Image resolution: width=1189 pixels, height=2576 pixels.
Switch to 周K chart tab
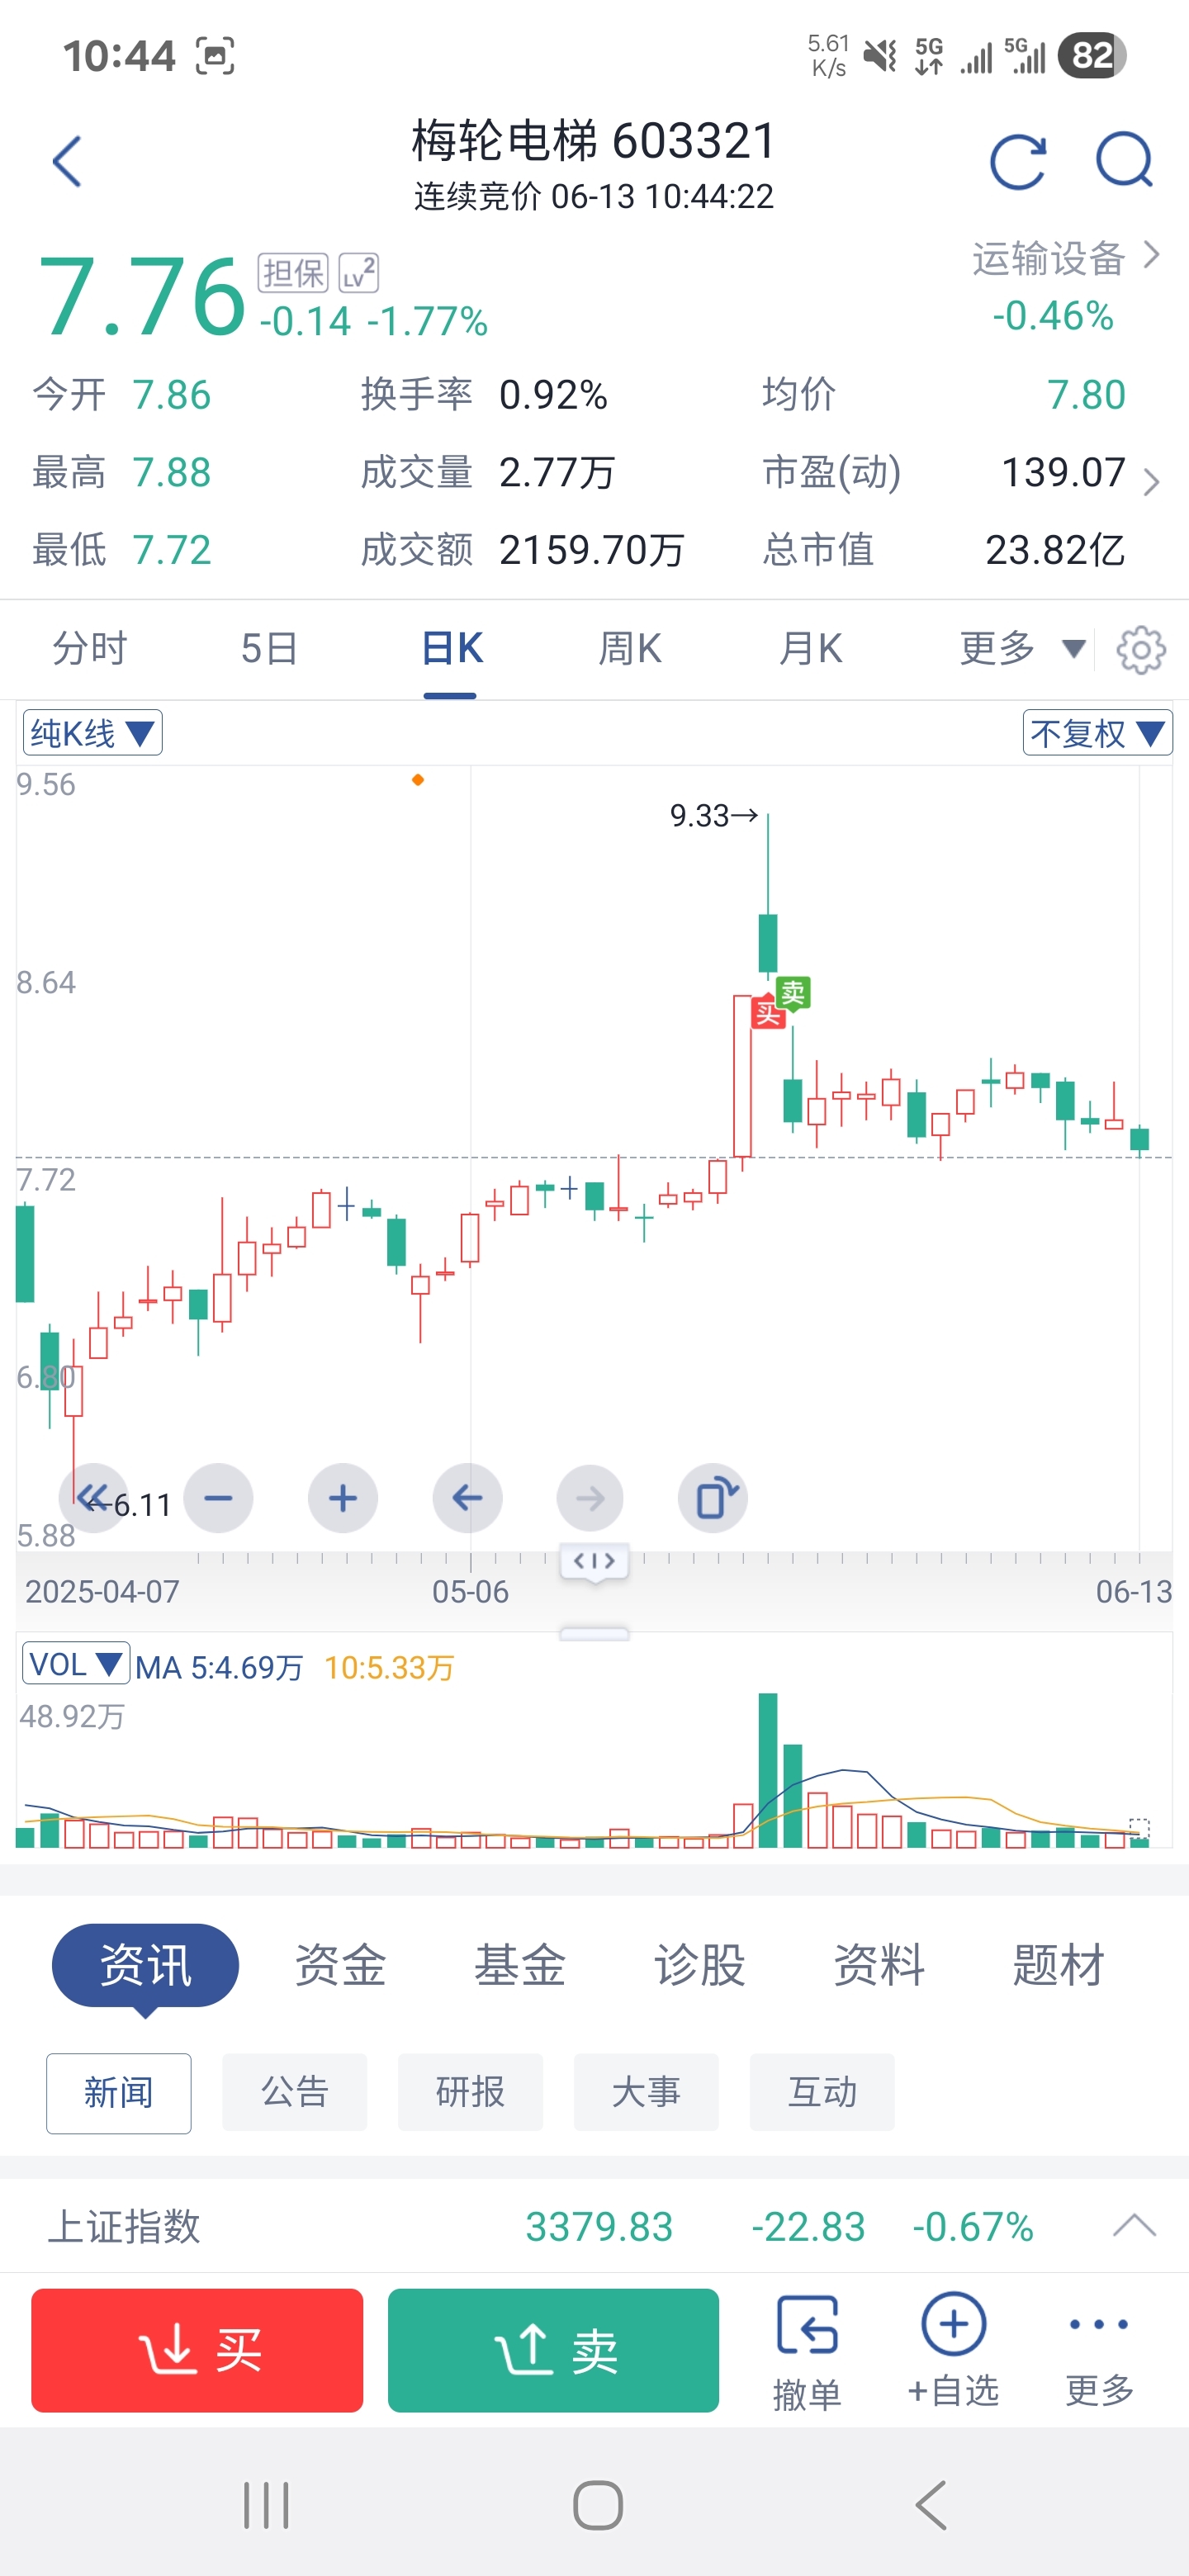[630, 649]
